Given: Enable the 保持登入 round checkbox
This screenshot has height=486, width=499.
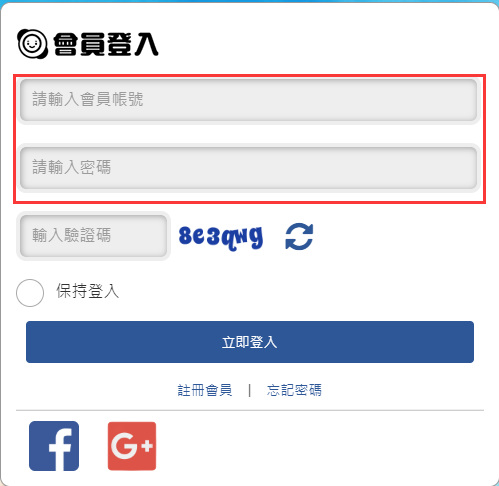Looking at the screenshot, I should tap(30, 293).
